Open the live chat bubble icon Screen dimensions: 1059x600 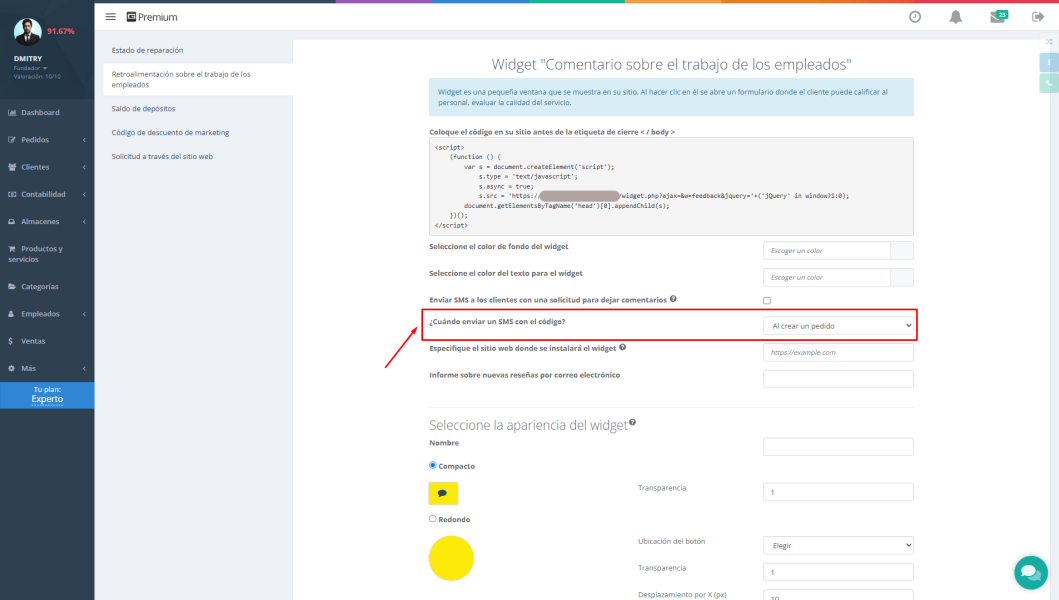[1029, 572]
